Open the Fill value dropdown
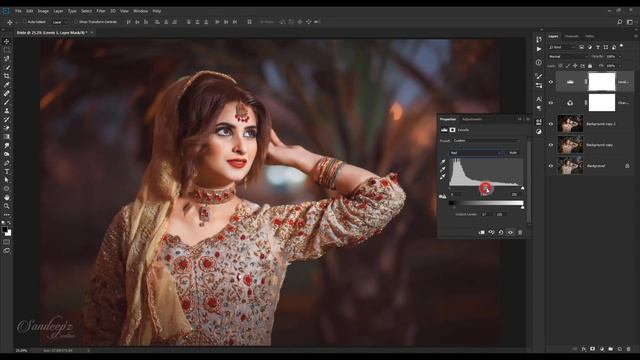The image size is (640, 360). 620,66
